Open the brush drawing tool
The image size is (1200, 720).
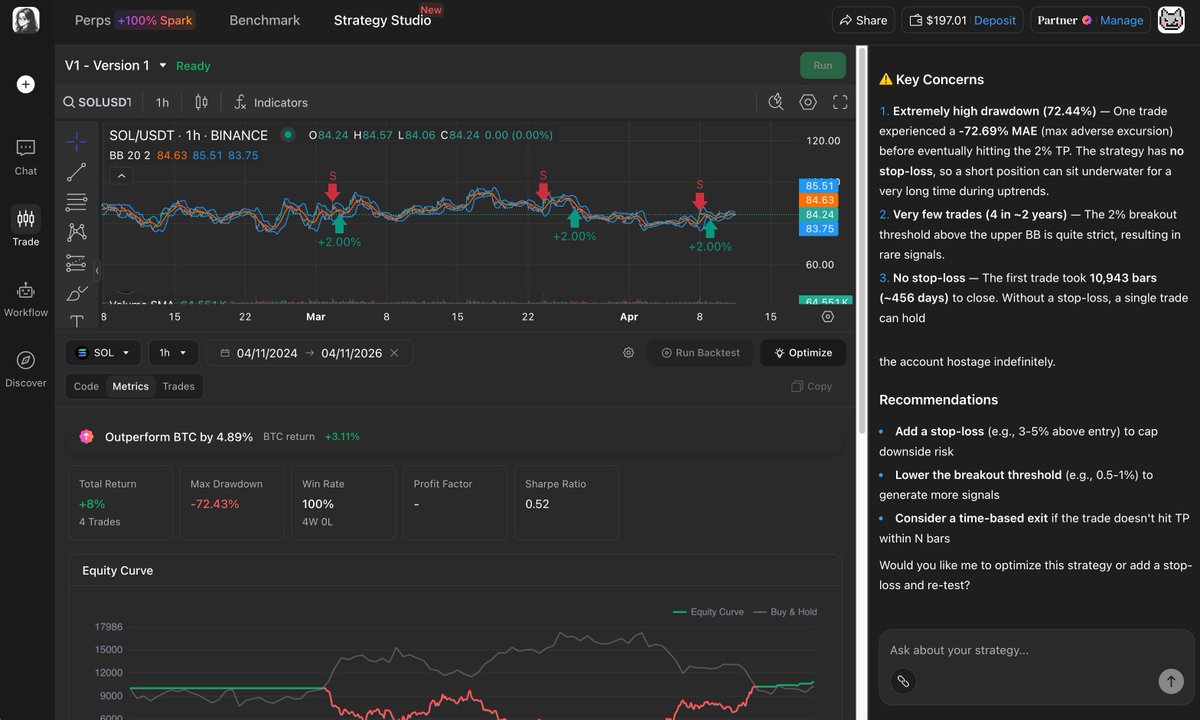coord(76,293)
